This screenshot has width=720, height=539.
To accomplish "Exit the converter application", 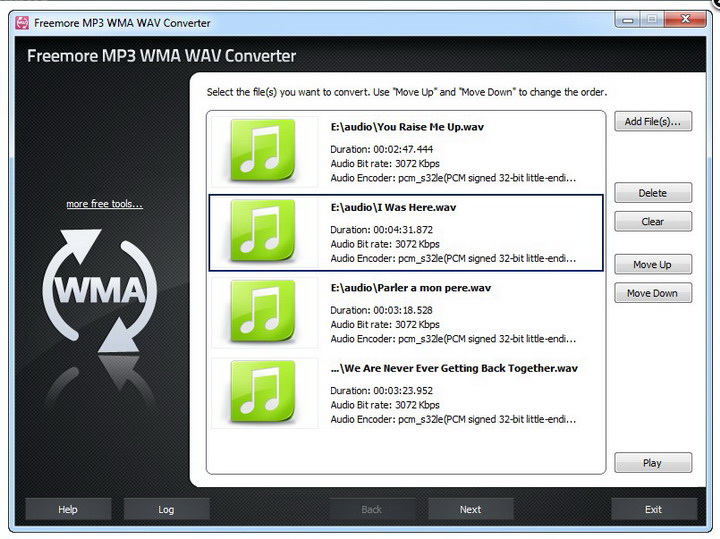I will point(653,509).
